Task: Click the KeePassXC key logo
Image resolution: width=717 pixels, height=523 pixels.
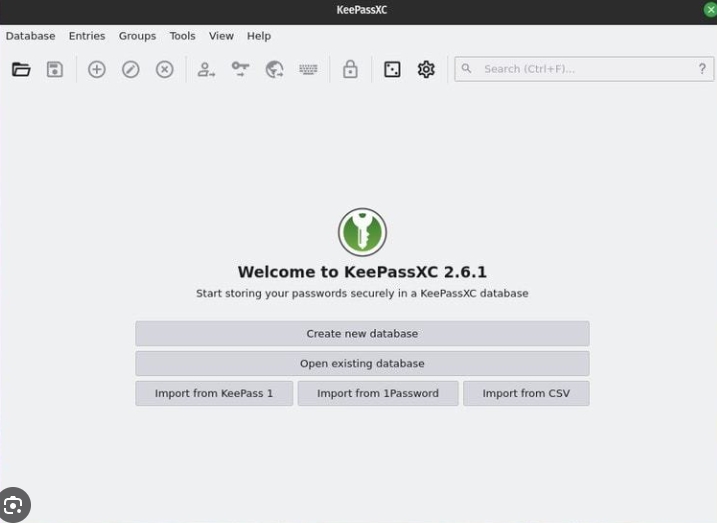Action: tap(362, 232)
